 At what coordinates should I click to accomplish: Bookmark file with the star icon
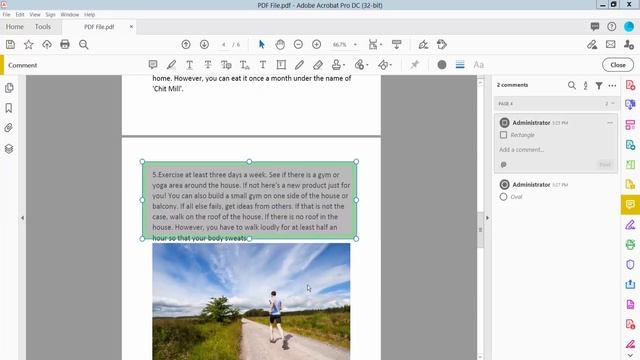(x=29, y=44)
